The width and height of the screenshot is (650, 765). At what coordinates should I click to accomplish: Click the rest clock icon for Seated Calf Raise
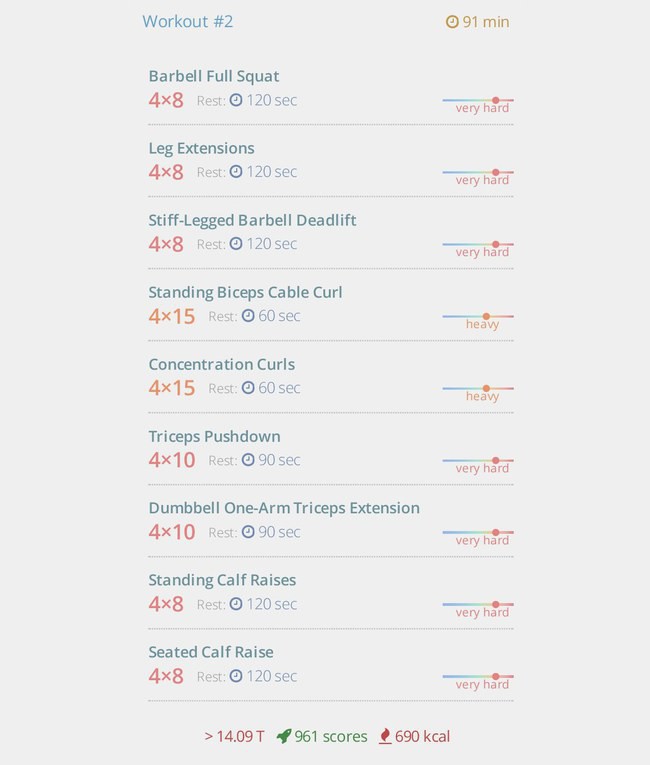pos(236,676)
